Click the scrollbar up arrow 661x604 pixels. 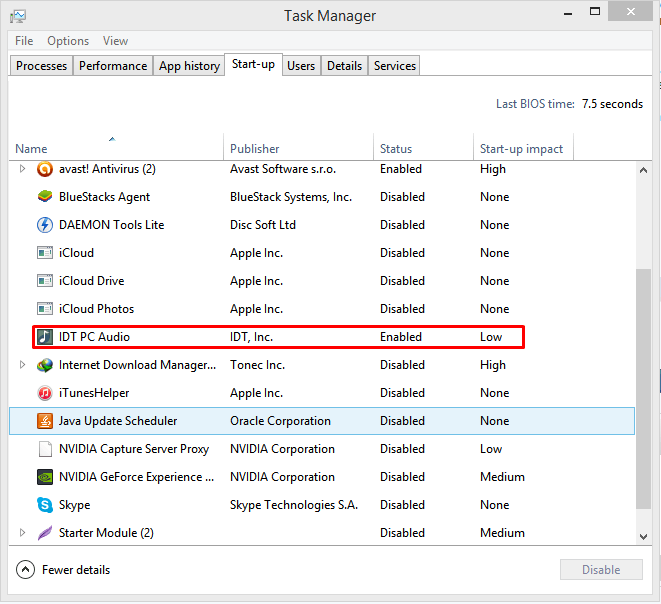643,170
